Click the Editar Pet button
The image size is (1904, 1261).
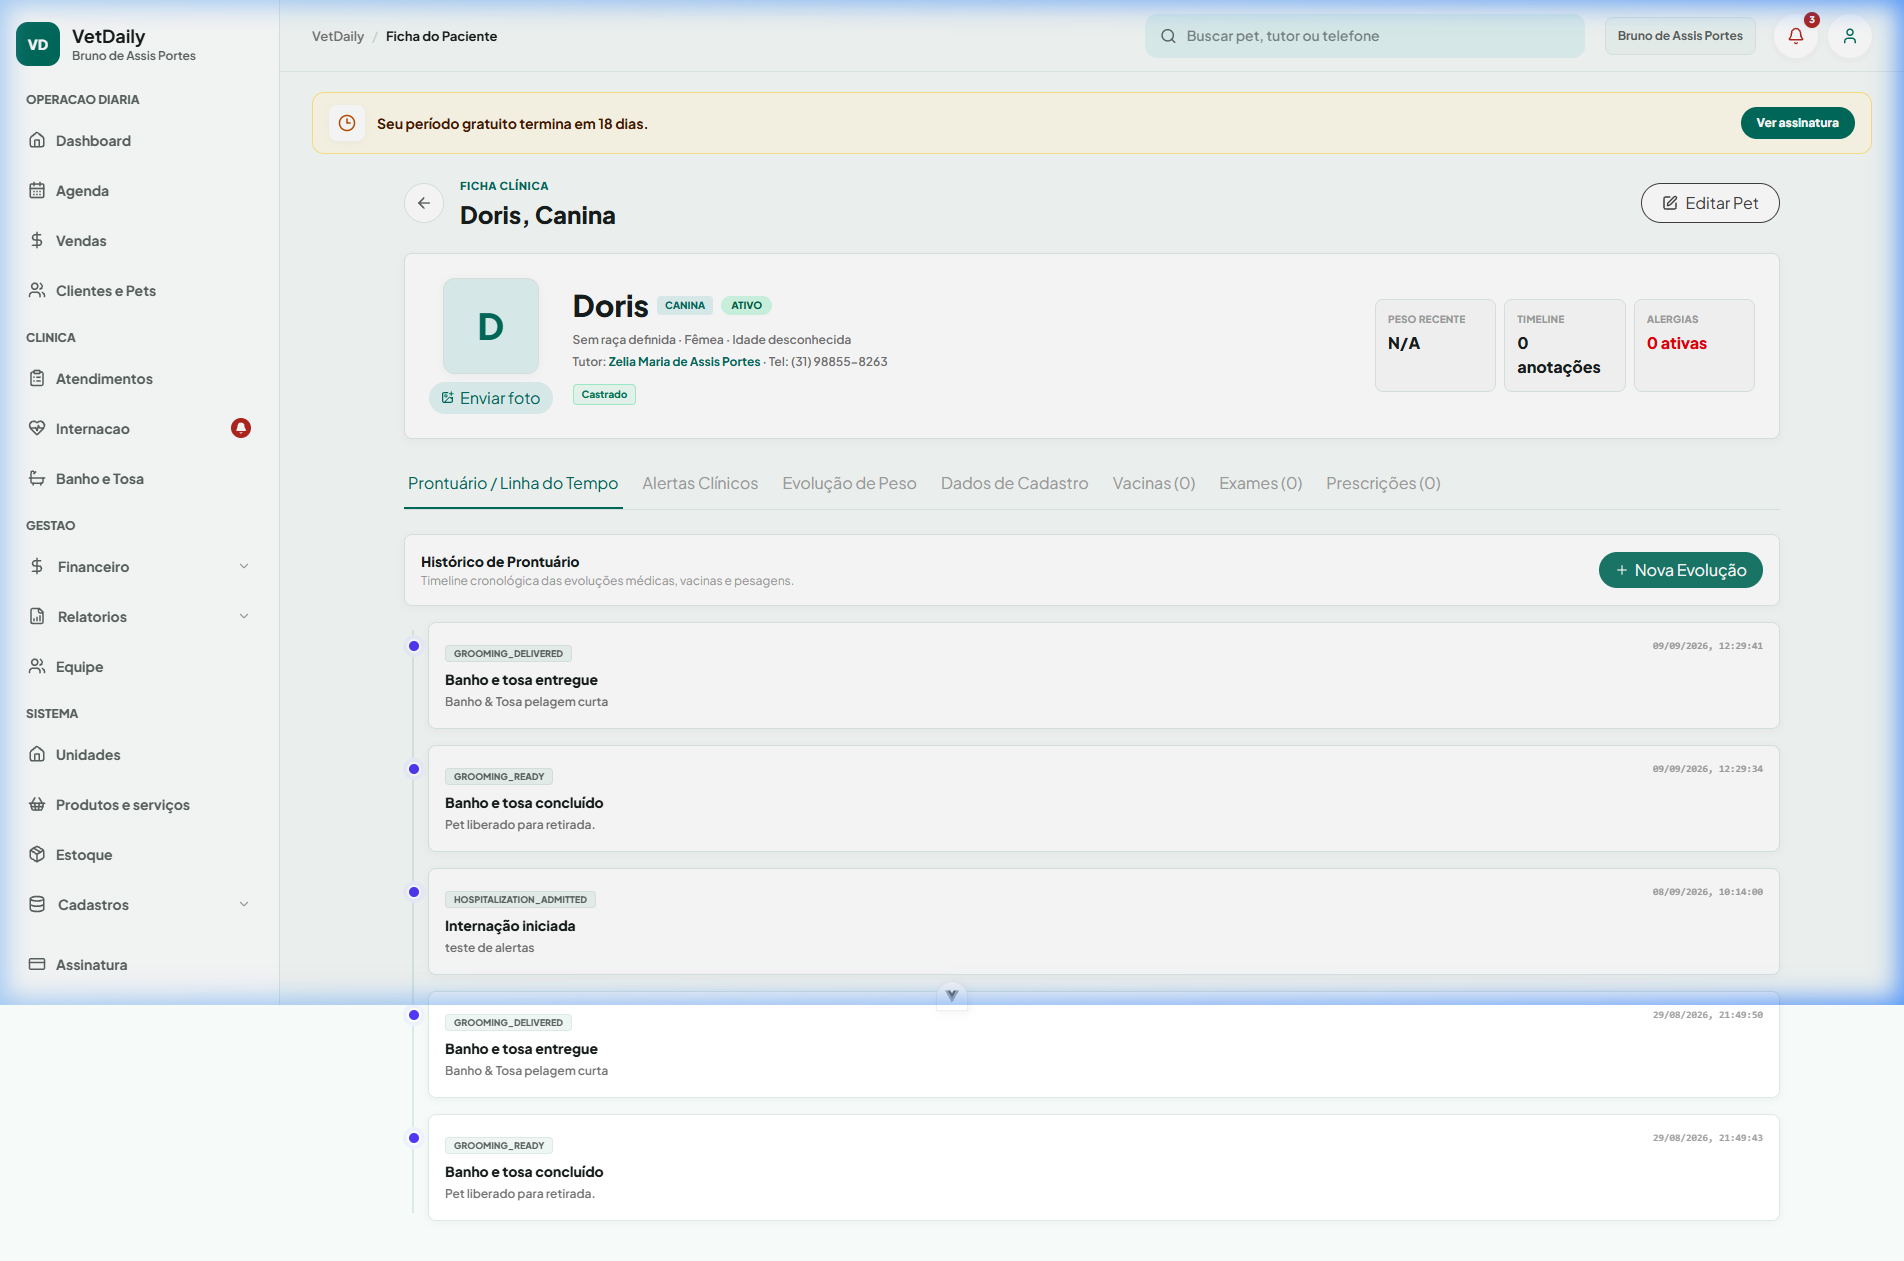tap(1710, 203)
